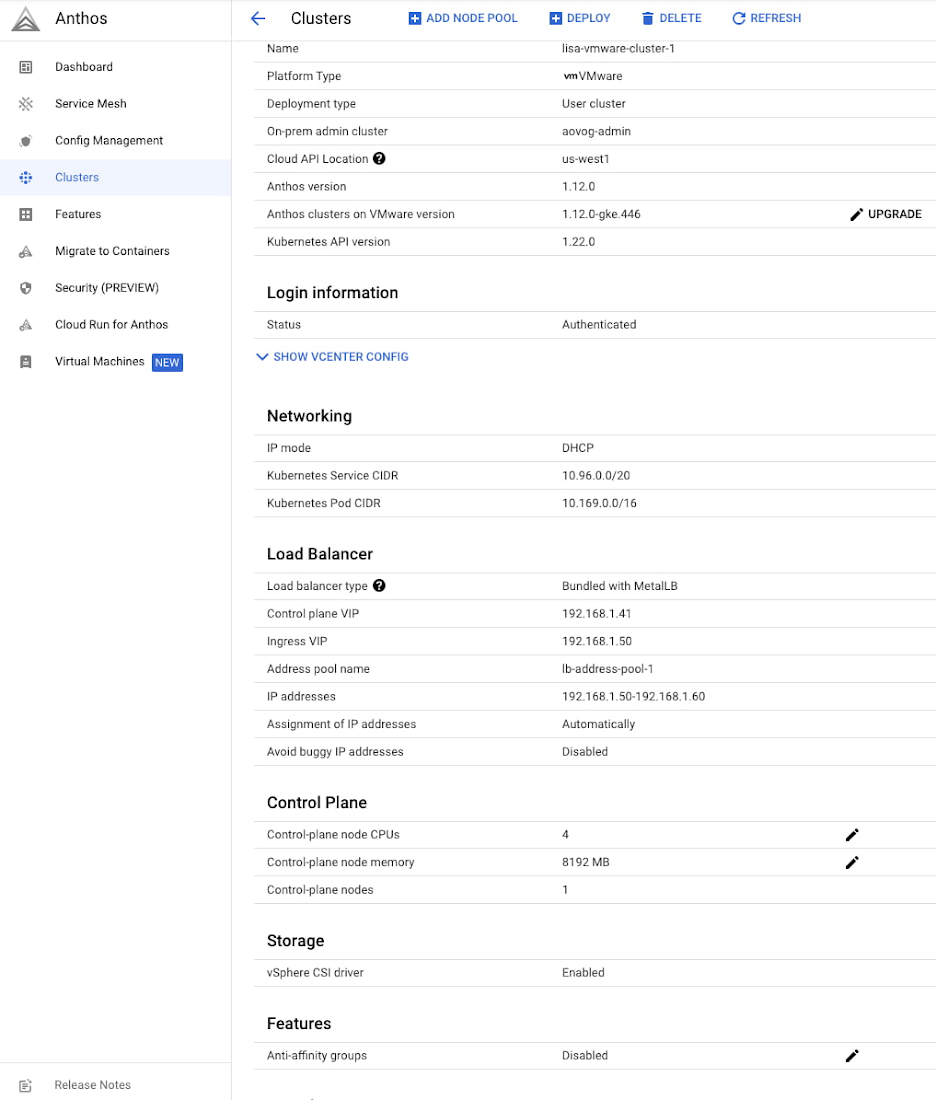Click vSphere CSI driver Enabled value
Image resolution: width=936 pixels, height=1100 pixels.
583,972
